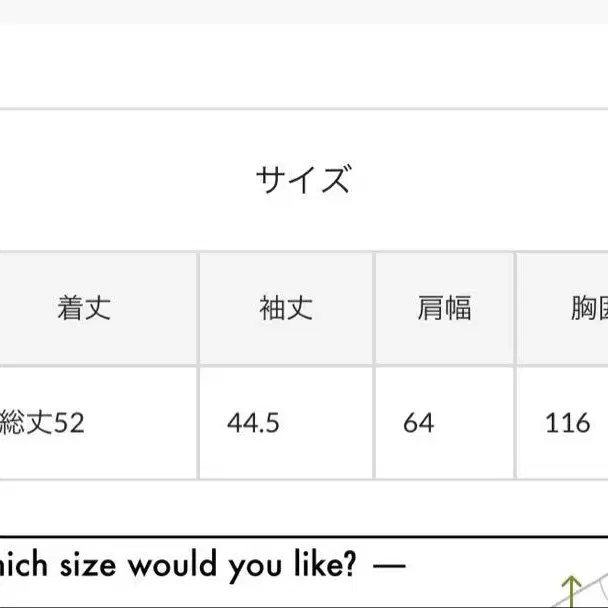Select the 肩幅 column header
608x608 pixels.
[x=445, y=308]
